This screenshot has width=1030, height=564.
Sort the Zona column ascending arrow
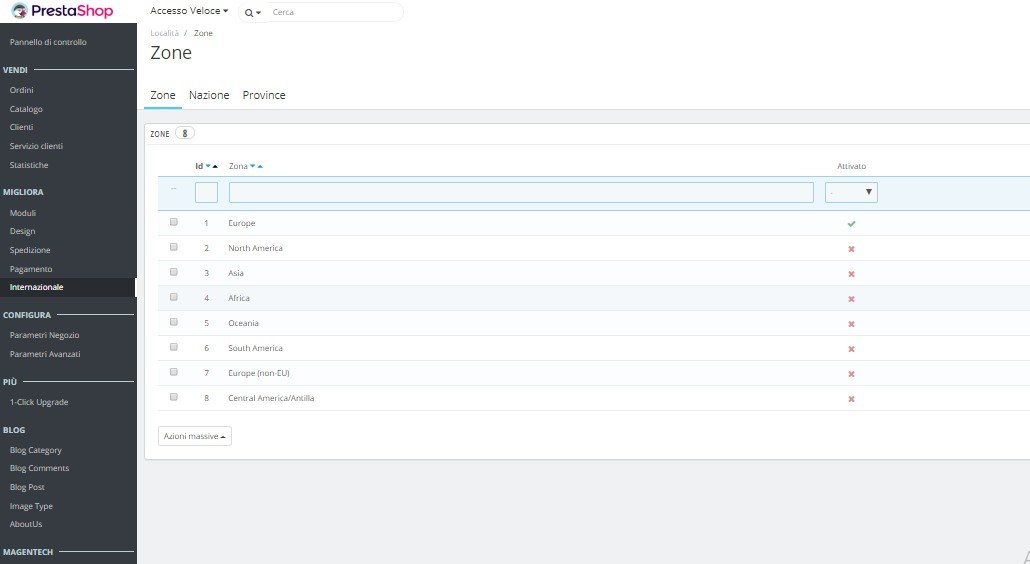(260, 166)
